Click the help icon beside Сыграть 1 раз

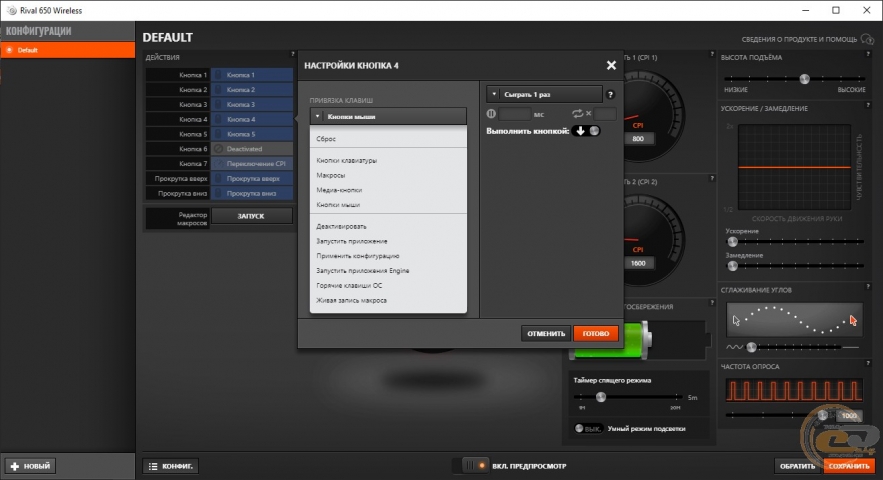[x=610, y=95]
